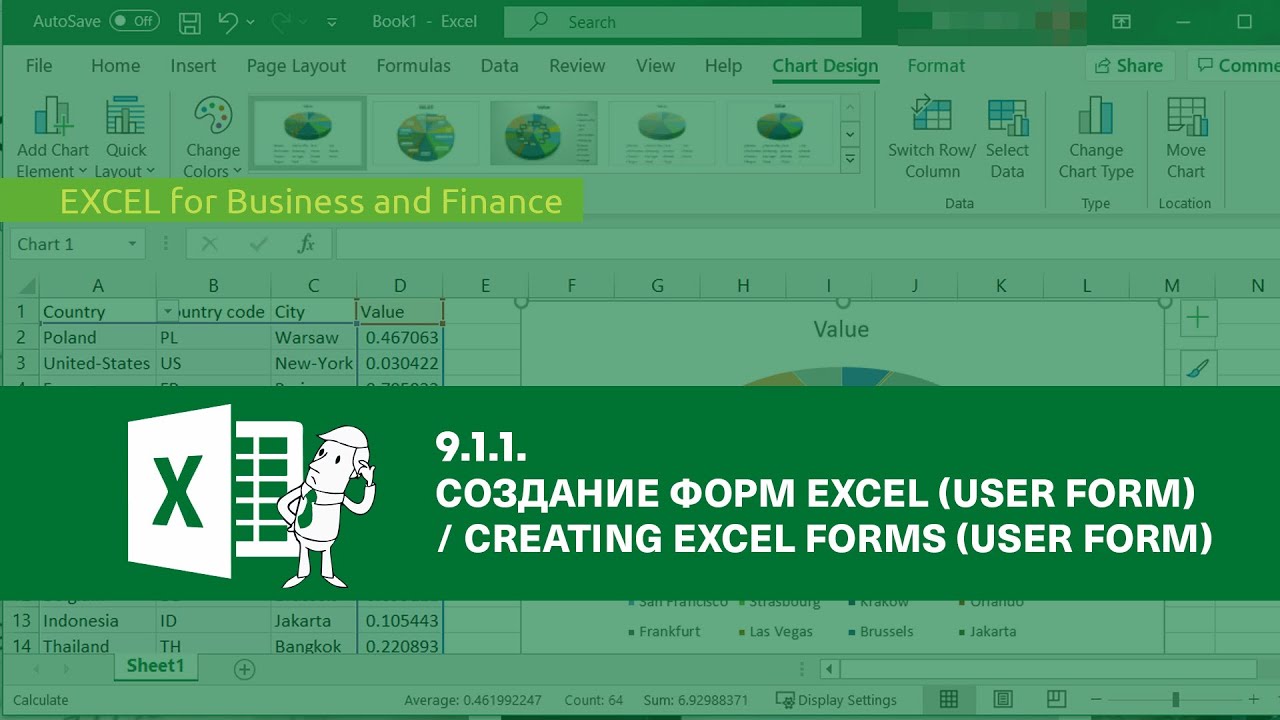Select the Chart Design tab
This screenshot has height=720, width=1280.
click(825, 66)
